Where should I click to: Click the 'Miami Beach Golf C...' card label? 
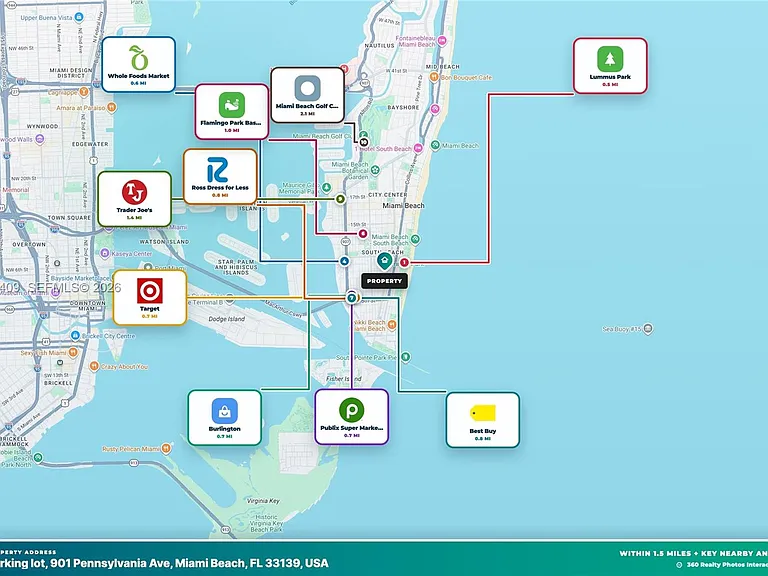(307, 106)
